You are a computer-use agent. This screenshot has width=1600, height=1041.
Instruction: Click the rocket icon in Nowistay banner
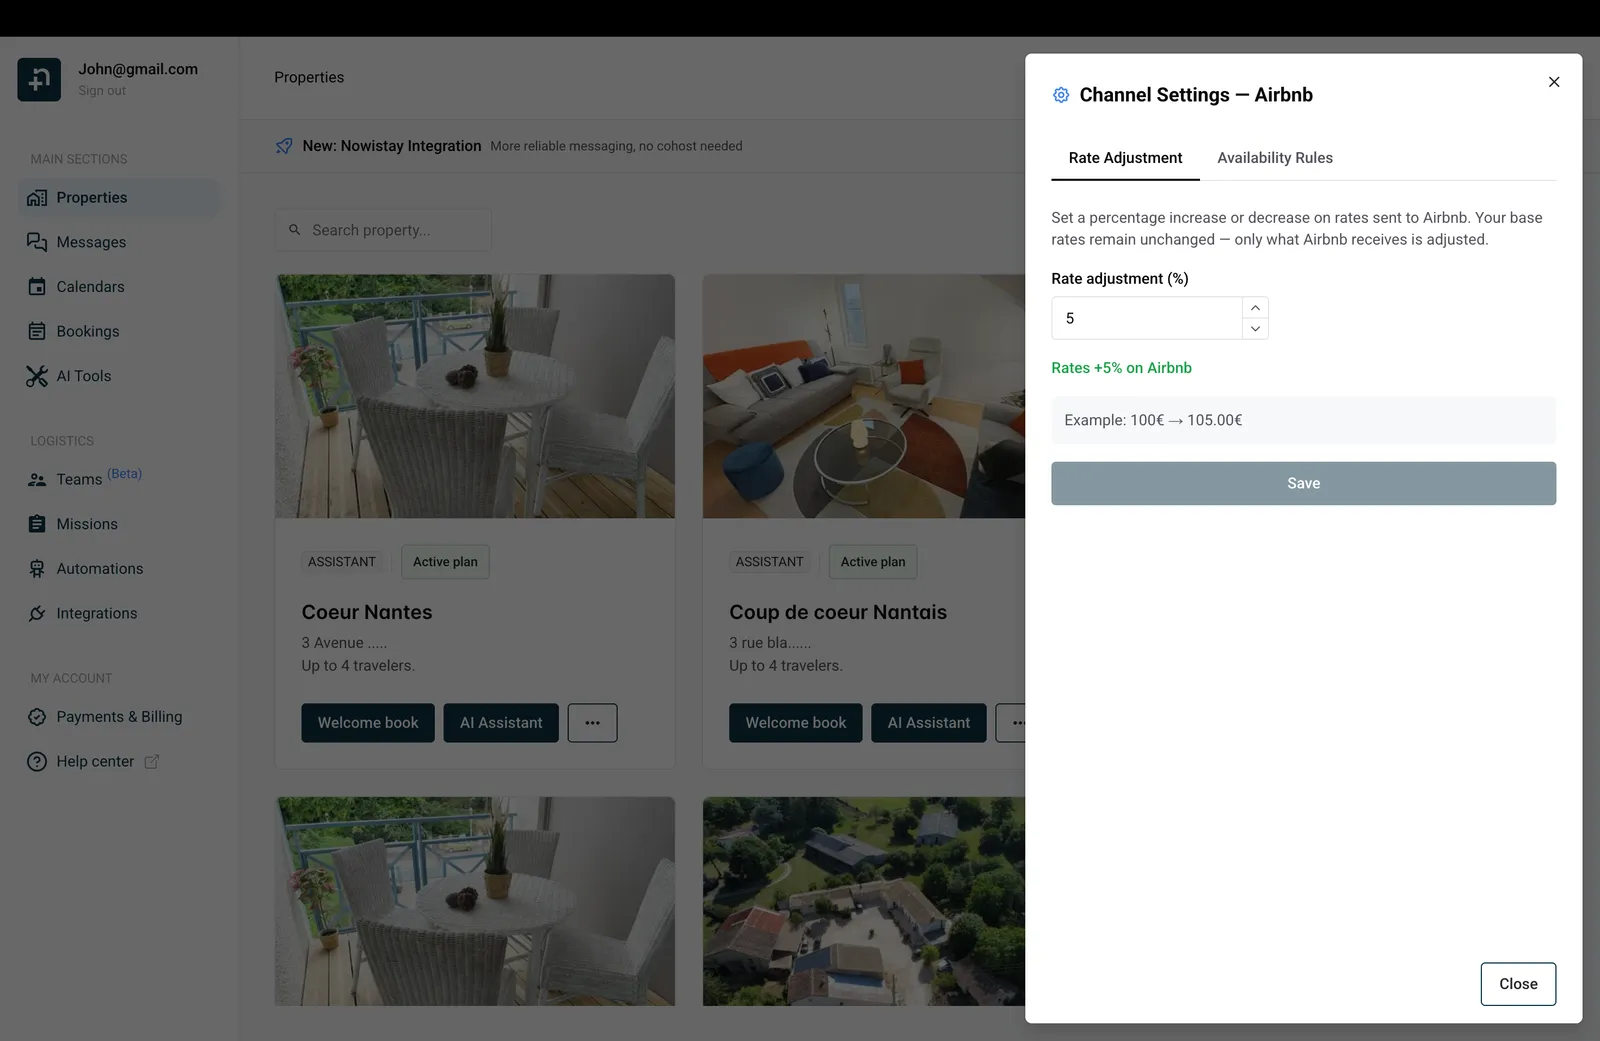coord(284,146)
